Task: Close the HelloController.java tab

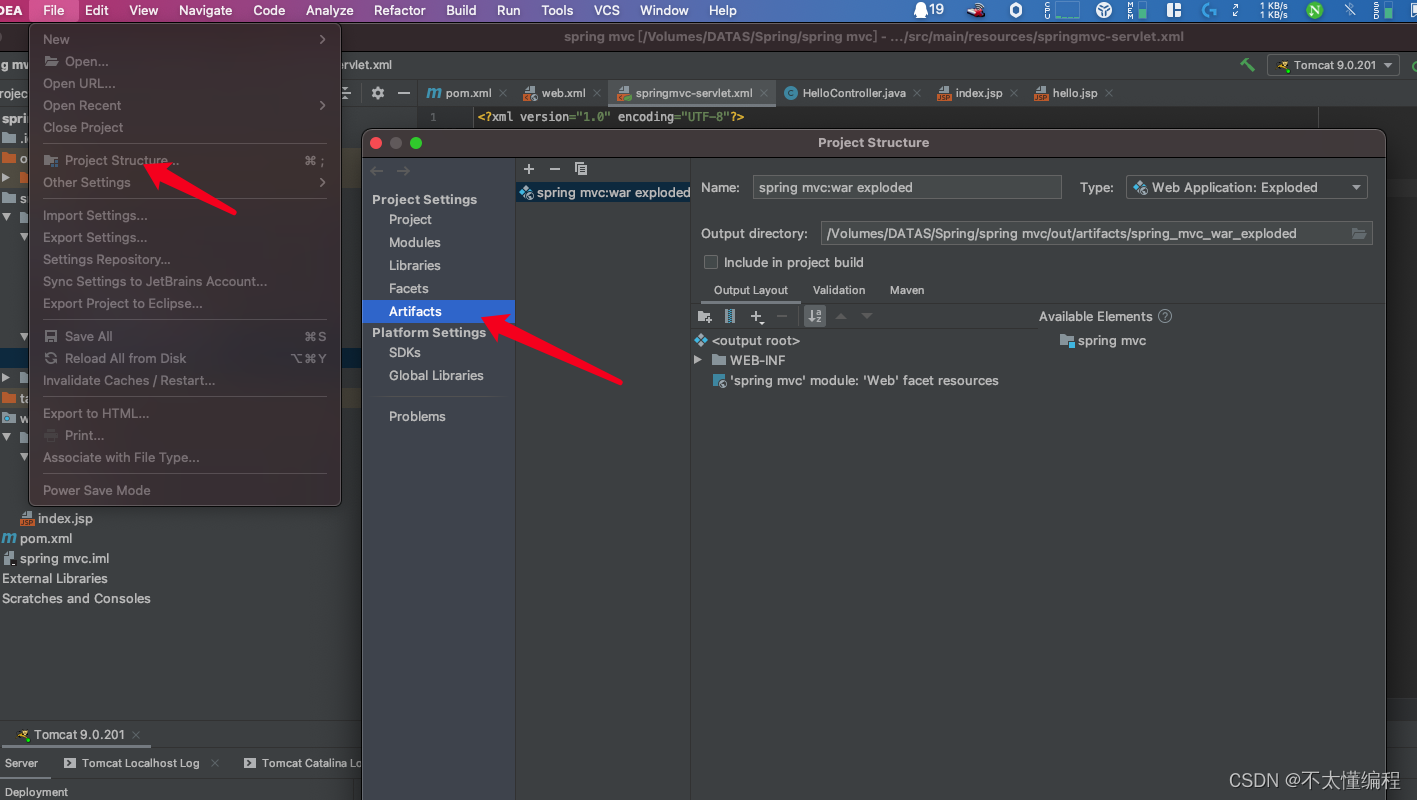Action: (917, 93)
